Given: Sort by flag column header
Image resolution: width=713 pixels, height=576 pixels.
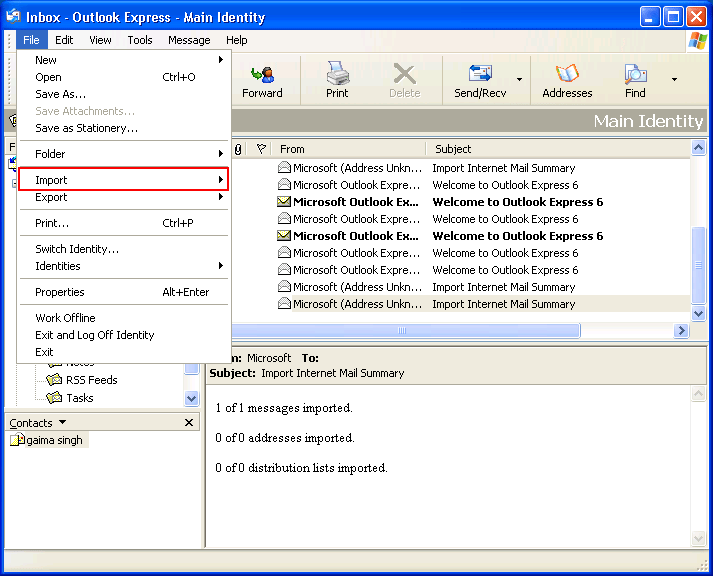Looking at the screenshot, I should pyautogui.click(x=261, y=149).
